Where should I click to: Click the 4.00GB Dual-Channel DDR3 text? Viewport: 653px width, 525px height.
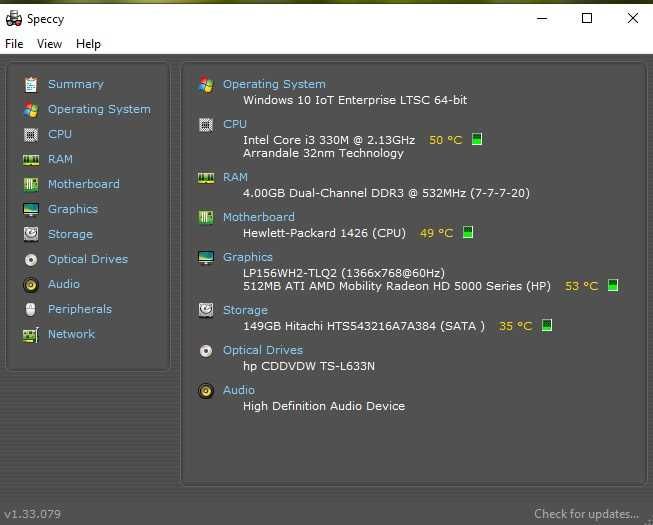pyautogui.click(x=386, y=193)
